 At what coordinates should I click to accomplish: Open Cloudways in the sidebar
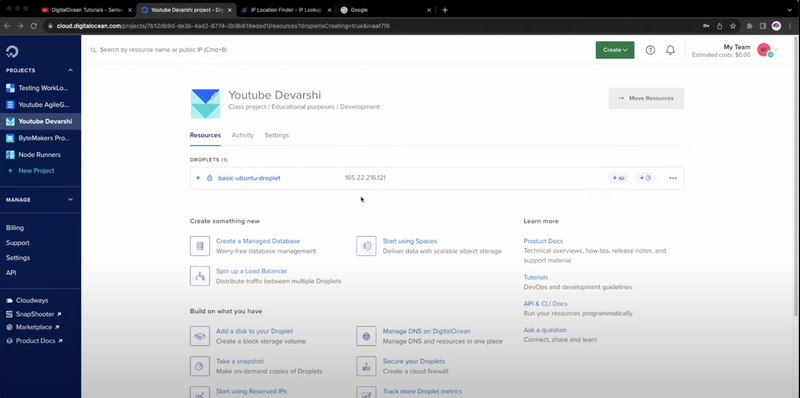coord(32,301)
